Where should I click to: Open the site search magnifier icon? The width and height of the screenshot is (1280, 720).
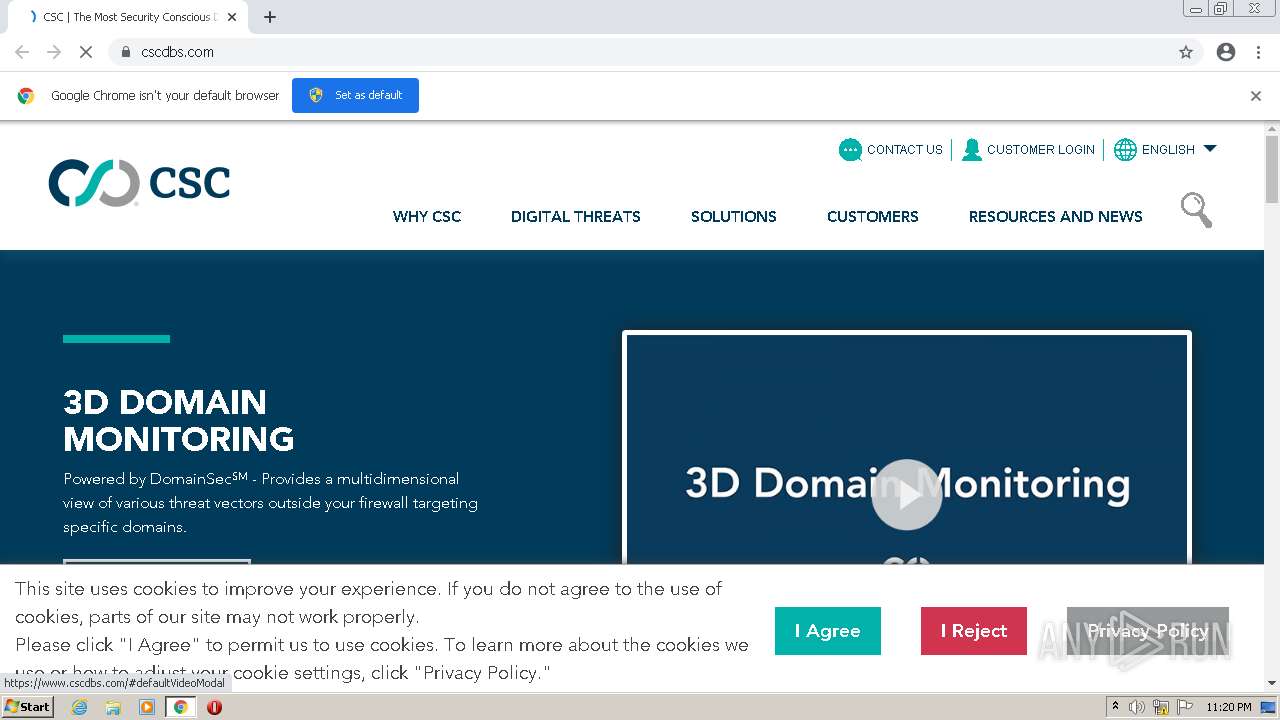click(1196, 210)
